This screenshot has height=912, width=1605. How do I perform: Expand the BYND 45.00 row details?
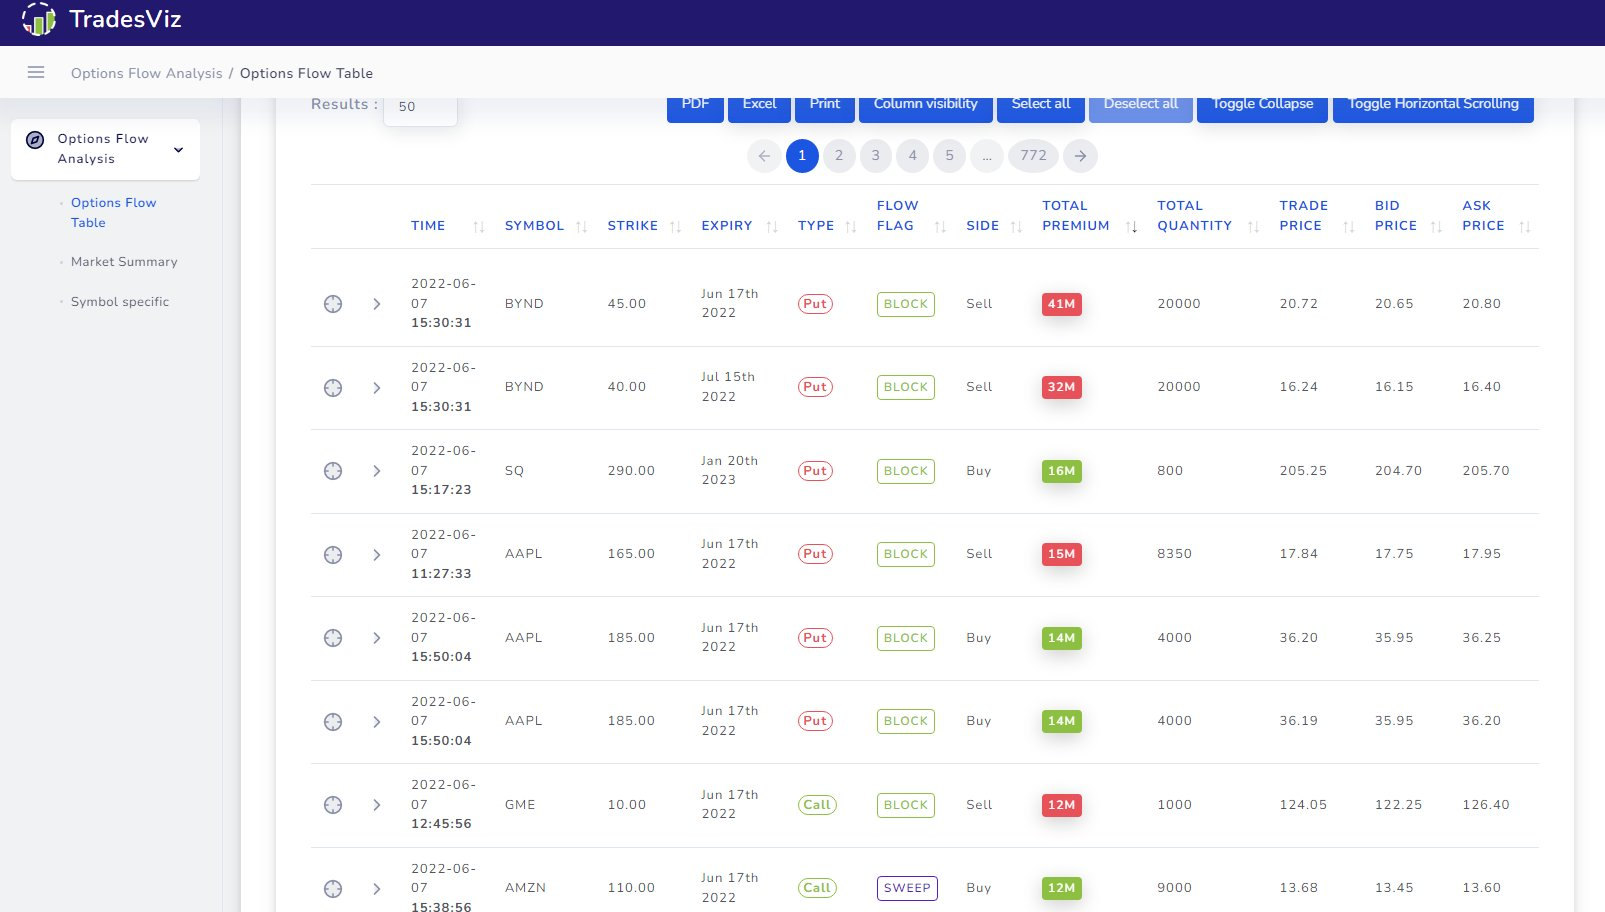[377, 304]
